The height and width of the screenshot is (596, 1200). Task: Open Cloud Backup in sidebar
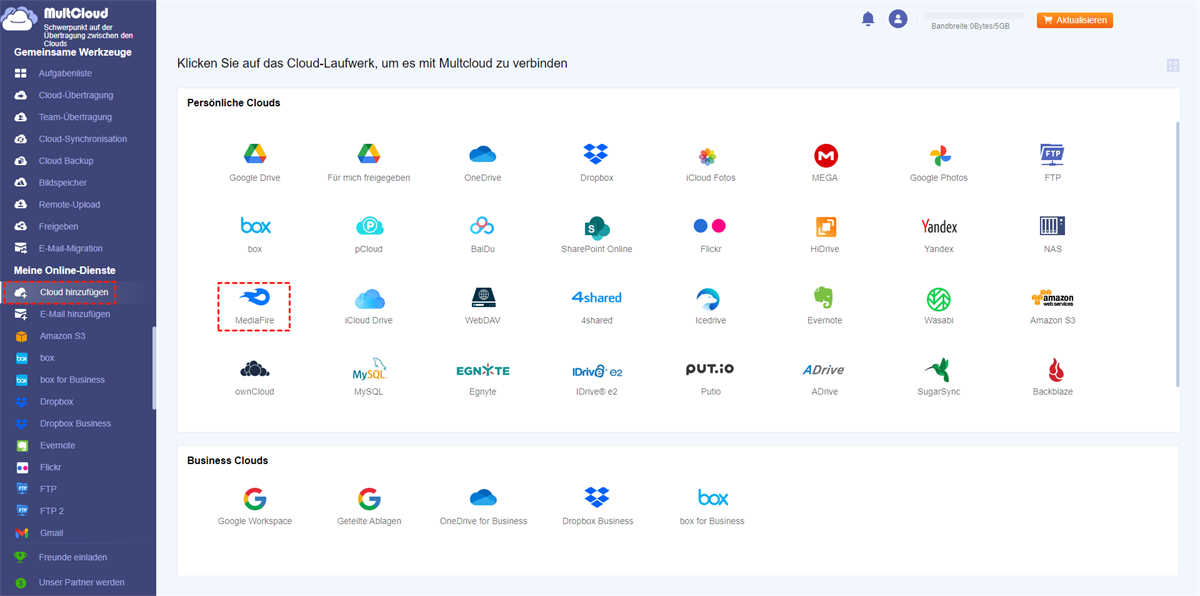pos(66,161)
